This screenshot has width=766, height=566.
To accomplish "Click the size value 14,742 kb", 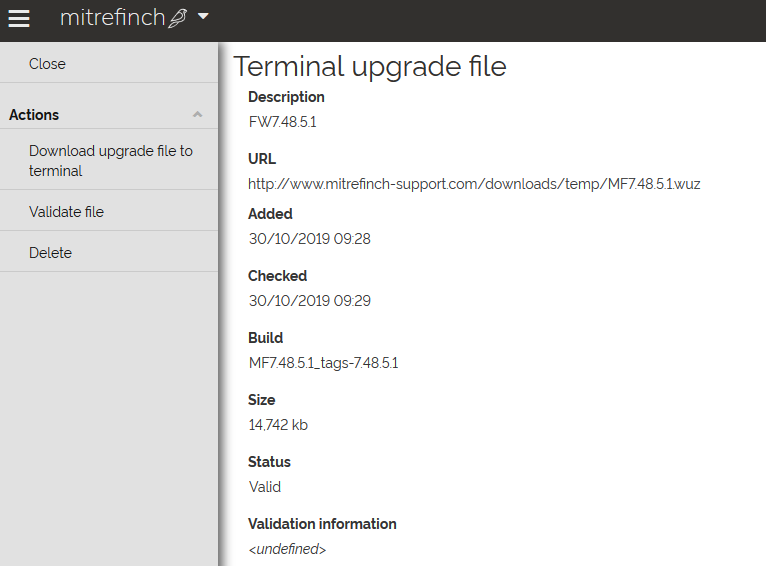I will pos(278,425).
